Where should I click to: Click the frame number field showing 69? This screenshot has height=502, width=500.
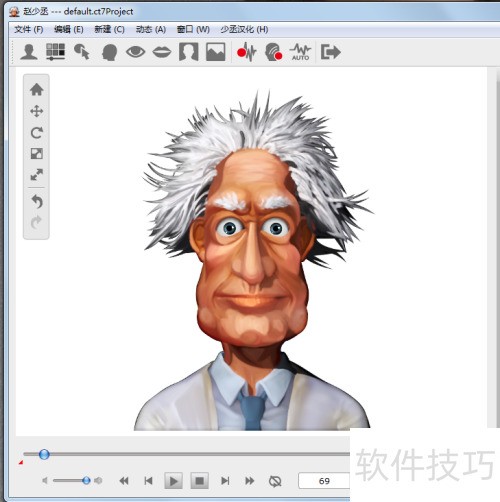[x=324, y=481]
